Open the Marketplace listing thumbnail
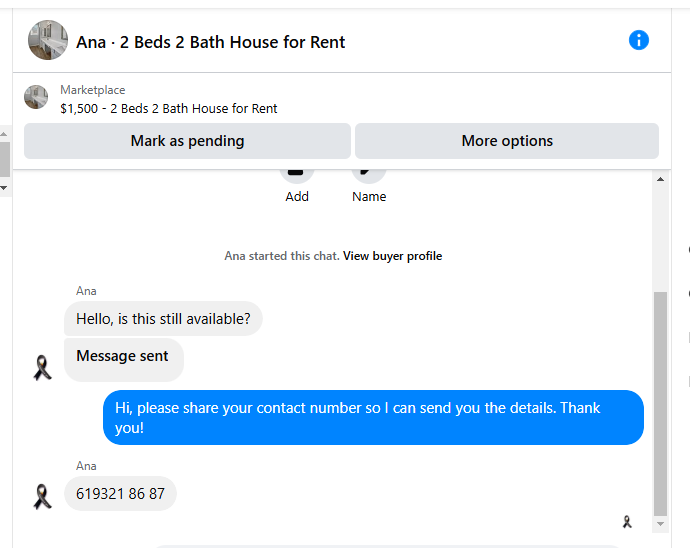This screenshot has height=548, width=690. (36, 98)
